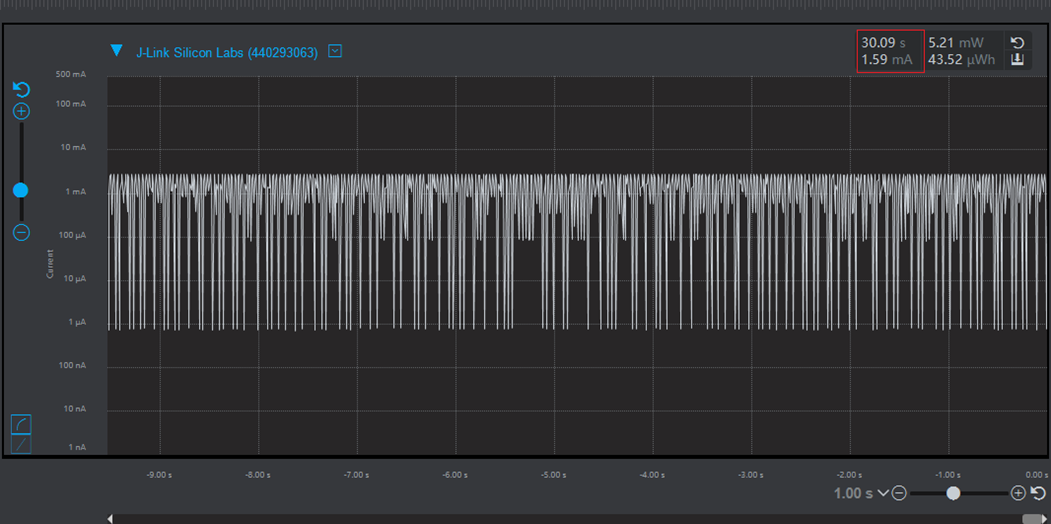Click the -8.00 s time label
The image size is (1051, 524).
(258, 475)
